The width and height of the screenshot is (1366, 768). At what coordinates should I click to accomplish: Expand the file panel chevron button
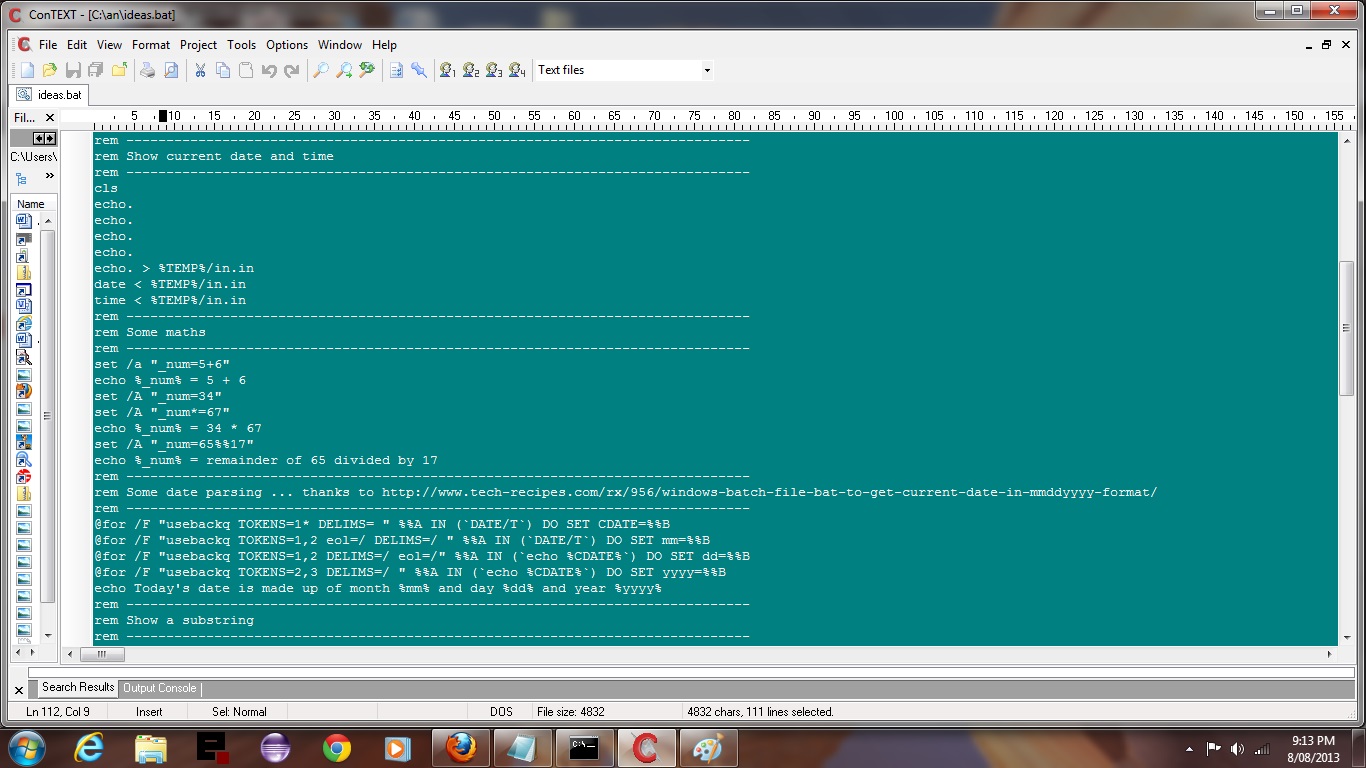[49, 176]
